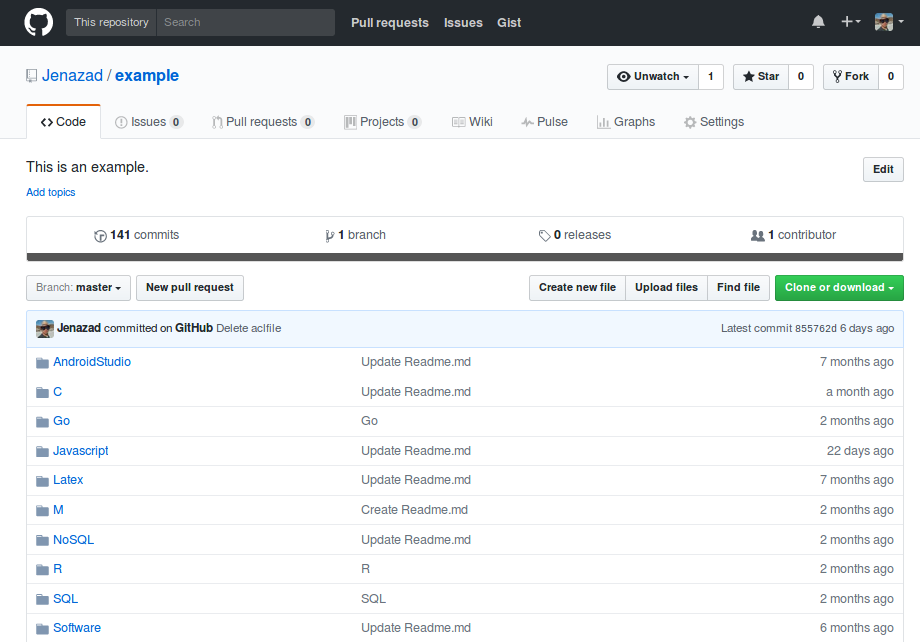920x642 pixels.
Task: Open the Wiki tab
Action: (472, 122)
